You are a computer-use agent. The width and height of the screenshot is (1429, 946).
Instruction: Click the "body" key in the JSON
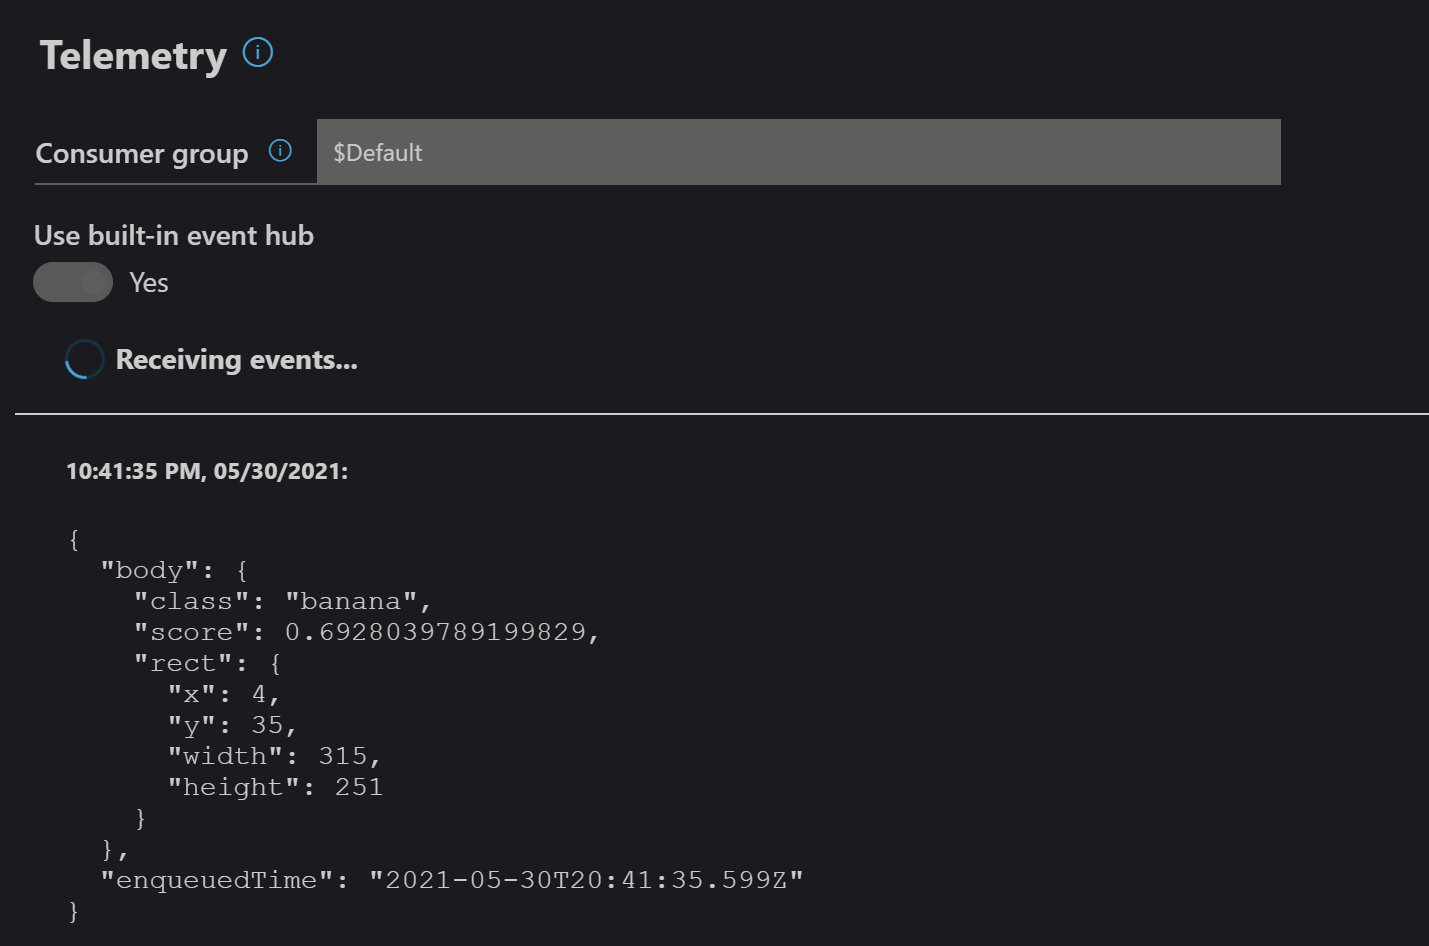pos(149,570)
